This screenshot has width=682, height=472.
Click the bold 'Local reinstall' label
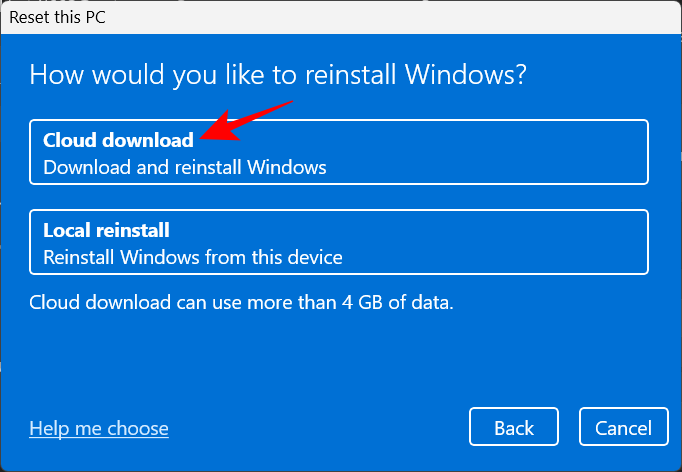[x=106, y=230]
